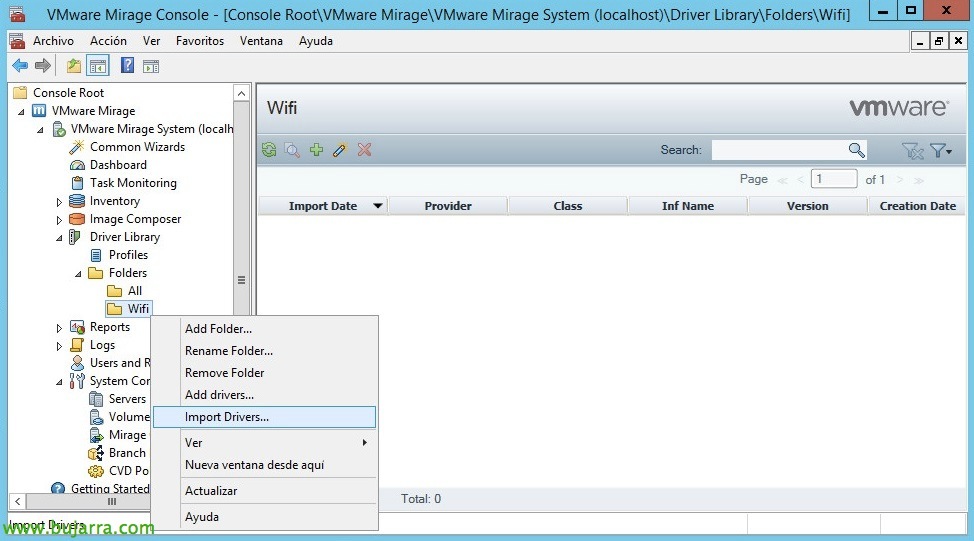
Task: Collapse the VMware Mirage tree node
Action: (x=21, y=112)
